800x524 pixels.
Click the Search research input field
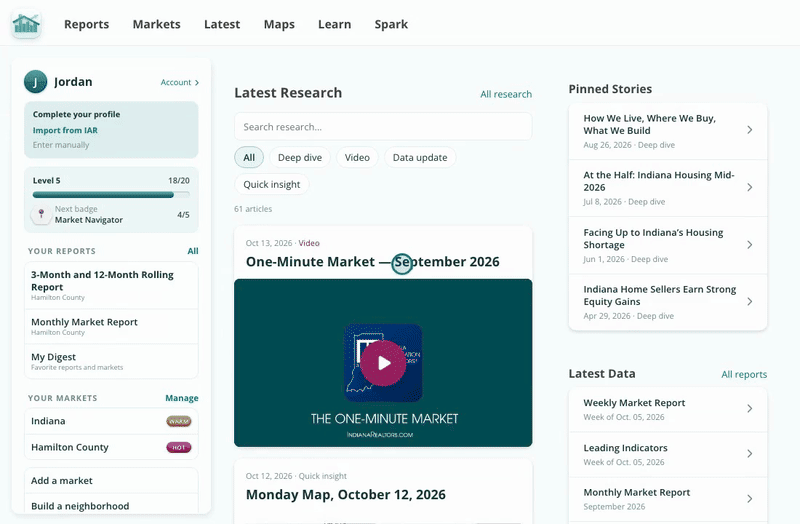tap(383, 127)
